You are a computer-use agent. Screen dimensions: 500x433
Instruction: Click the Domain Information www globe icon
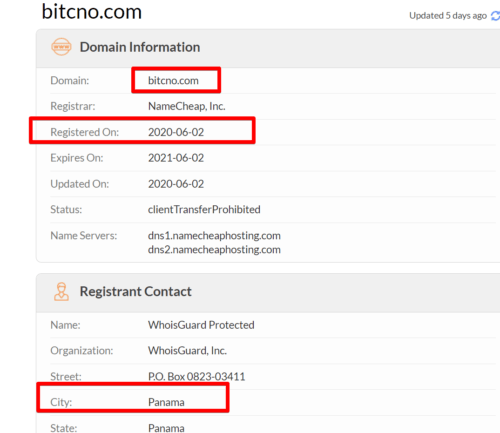click(61, 47)
